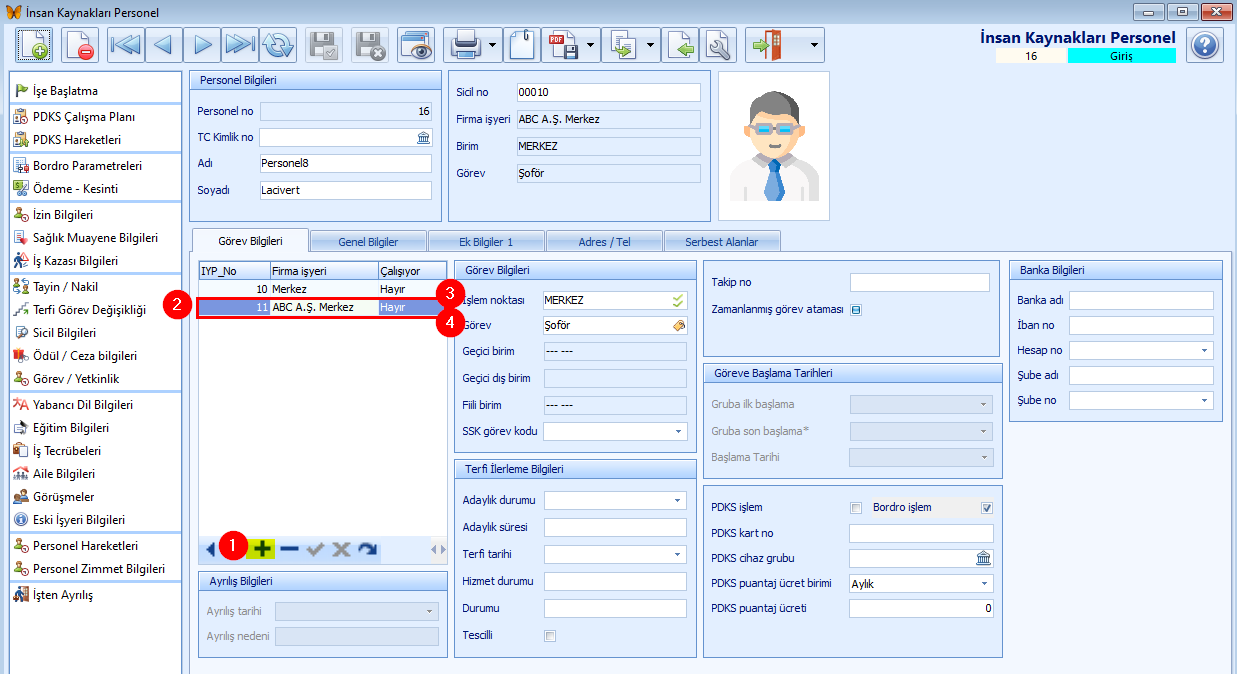The image size is (1237, 674).
Task: Click the Zamanlanmış görev ataması icon
Action: coord(856,309)
